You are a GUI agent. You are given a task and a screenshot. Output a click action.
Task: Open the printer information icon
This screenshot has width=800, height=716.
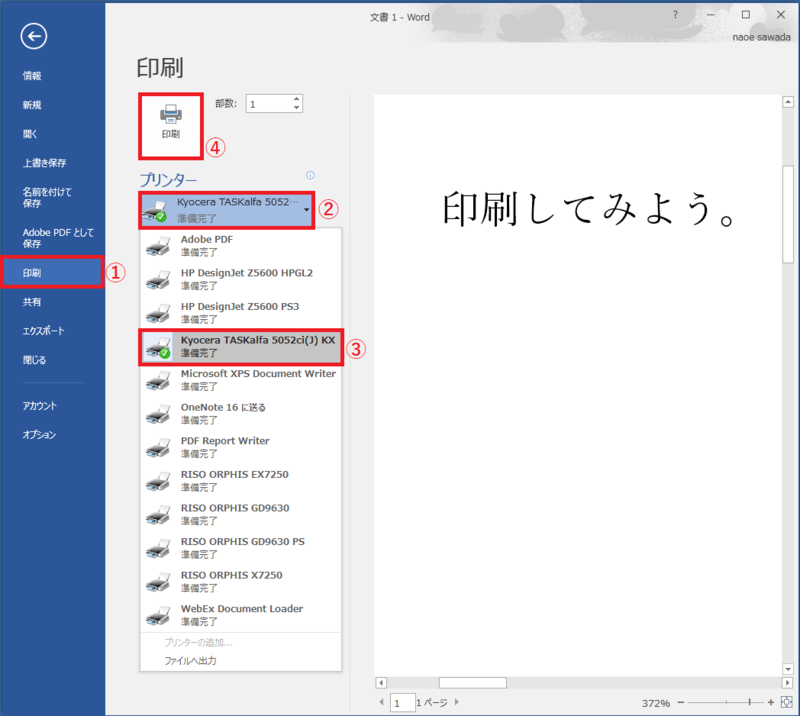pyautogui.click(x=310, y=175)
